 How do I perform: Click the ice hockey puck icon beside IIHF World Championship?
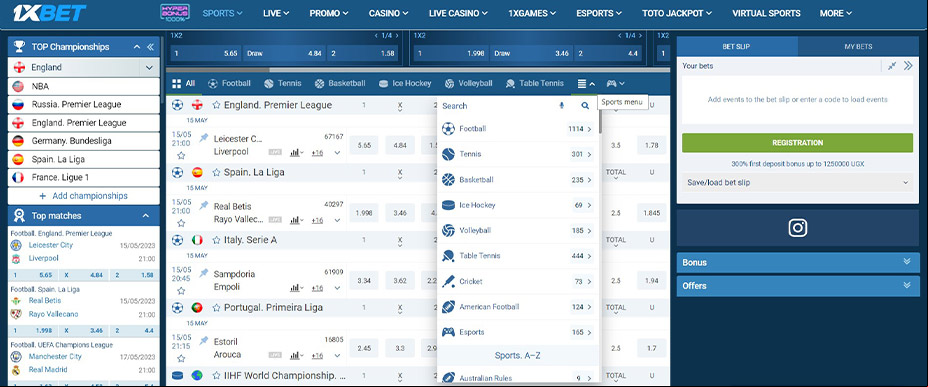click(177, 375)
